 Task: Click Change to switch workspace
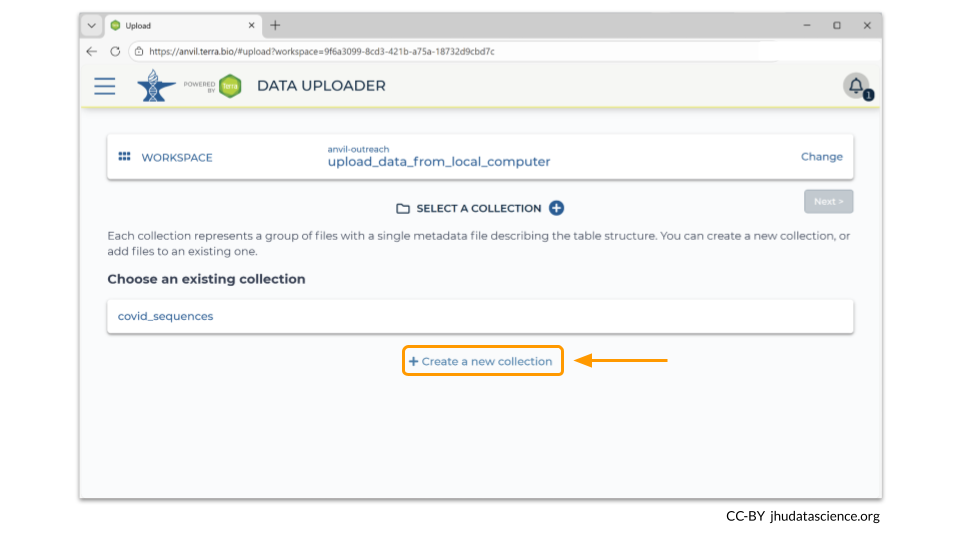pos(822,157)
